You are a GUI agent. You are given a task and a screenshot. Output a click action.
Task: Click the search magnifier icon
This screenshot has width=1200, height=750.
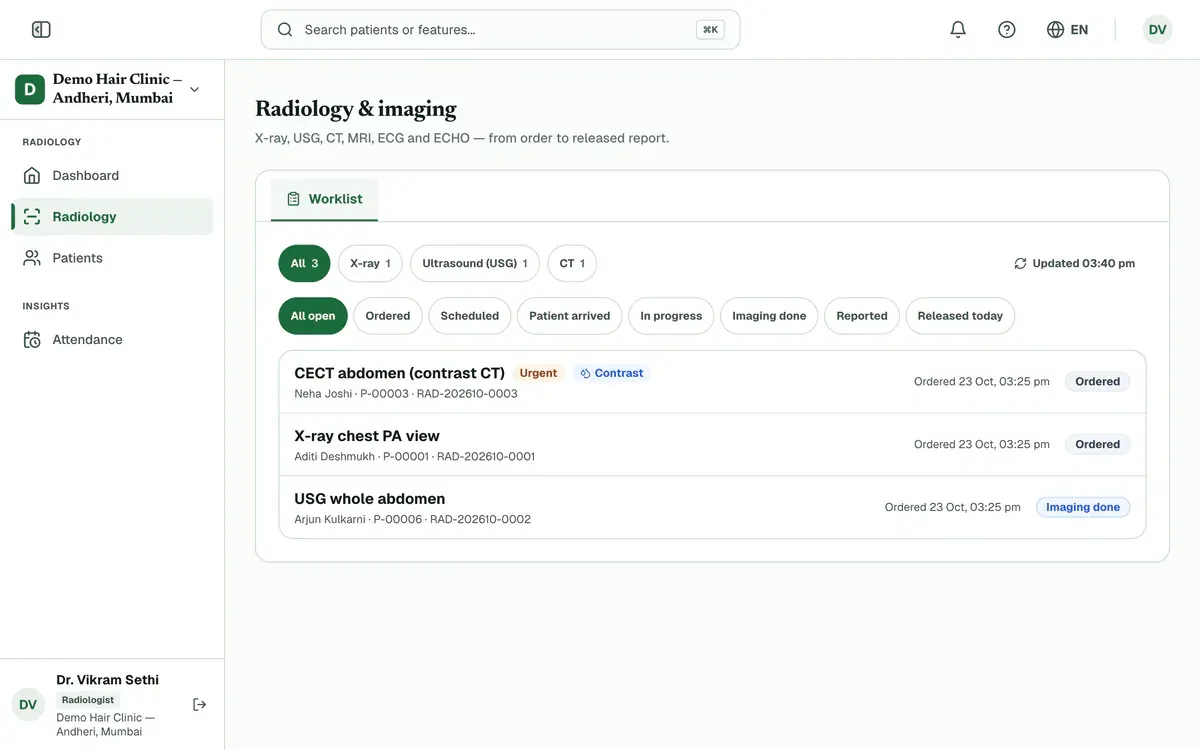tap(285, 30)
